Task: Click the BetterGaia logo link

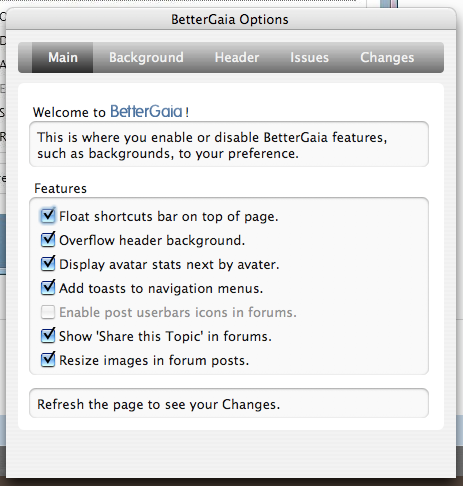Action: pos(146,111)
